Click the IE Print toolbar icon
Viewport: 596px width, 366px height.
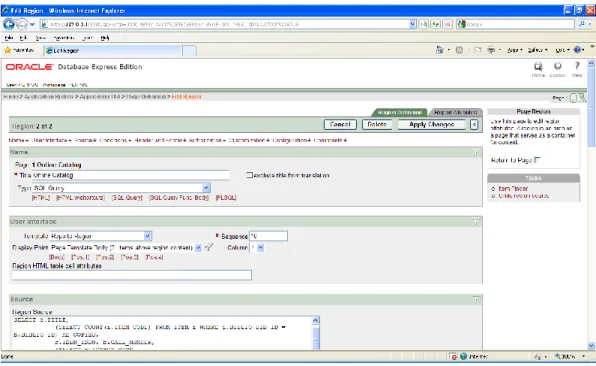click(x=491, y=50)
